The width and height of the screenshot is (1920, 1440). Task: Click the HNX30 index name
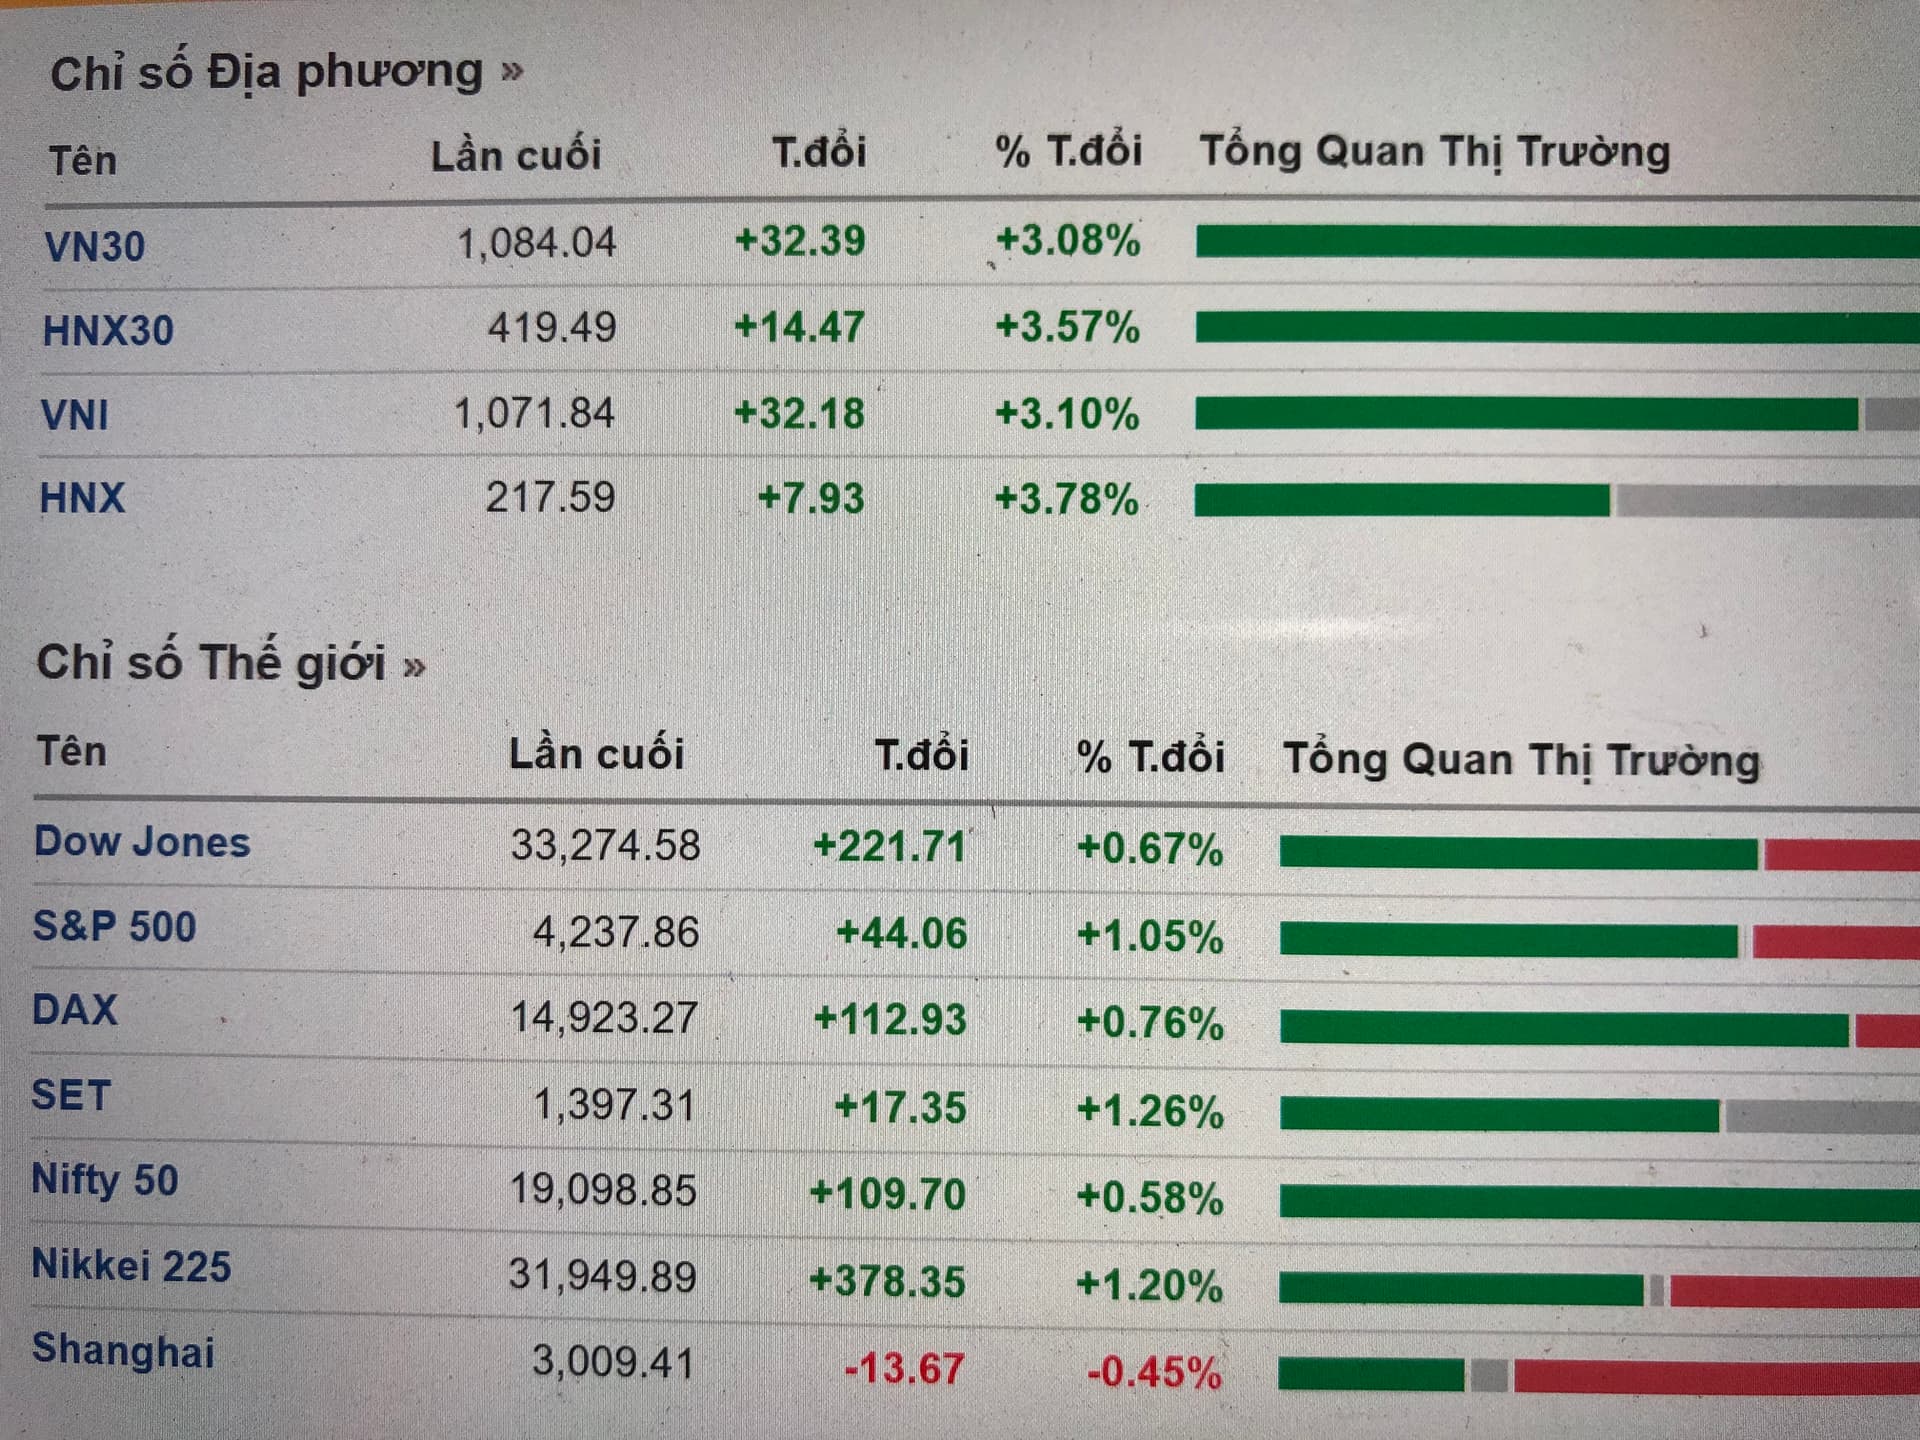click(108, 330)
